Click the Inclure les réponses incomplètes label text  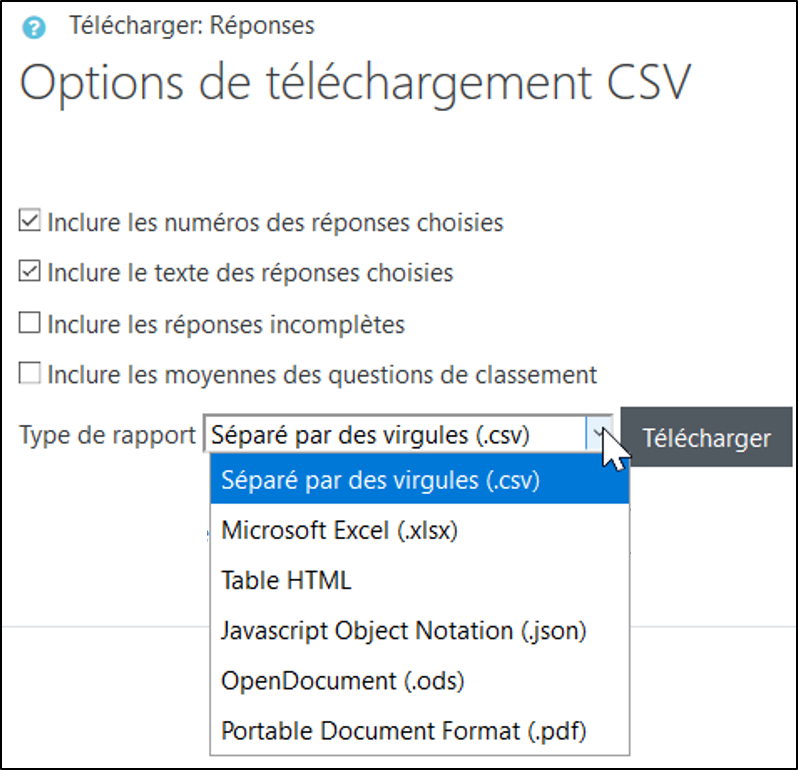226,324
